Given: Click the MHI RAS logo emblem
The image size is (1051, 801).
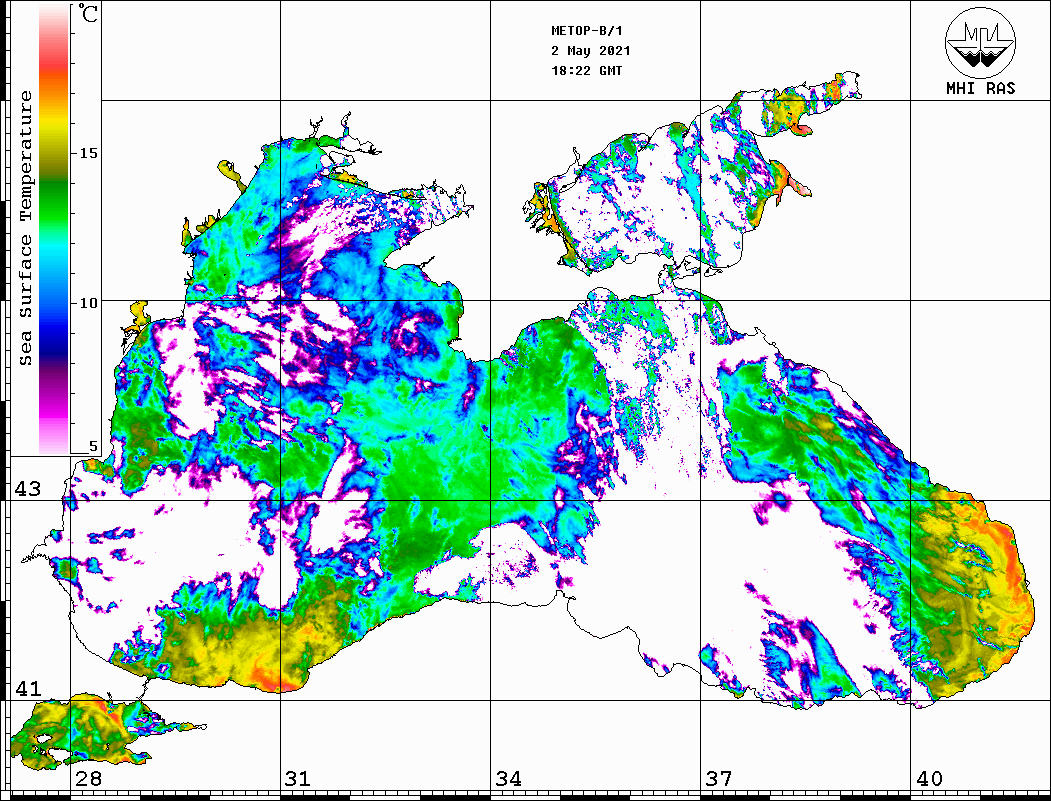Looking at the screenshot, I should pos(980,42).
